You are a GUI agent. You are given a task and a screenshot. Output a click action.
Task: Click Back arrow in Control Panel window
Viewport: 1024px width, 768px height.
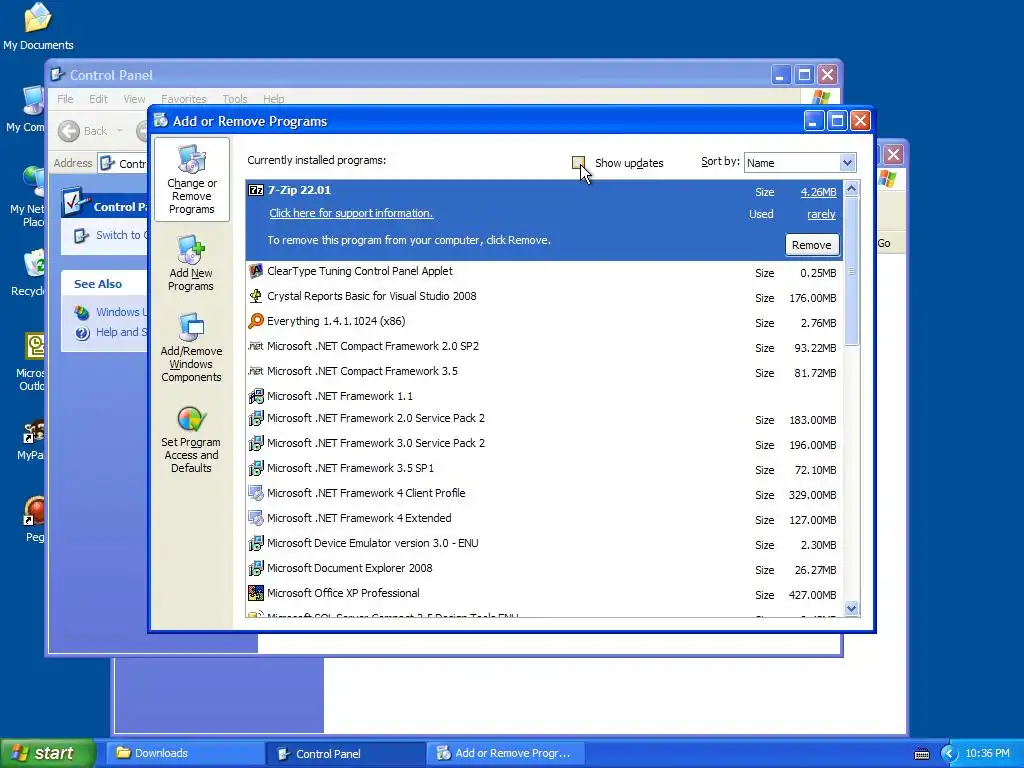(69, 131)
